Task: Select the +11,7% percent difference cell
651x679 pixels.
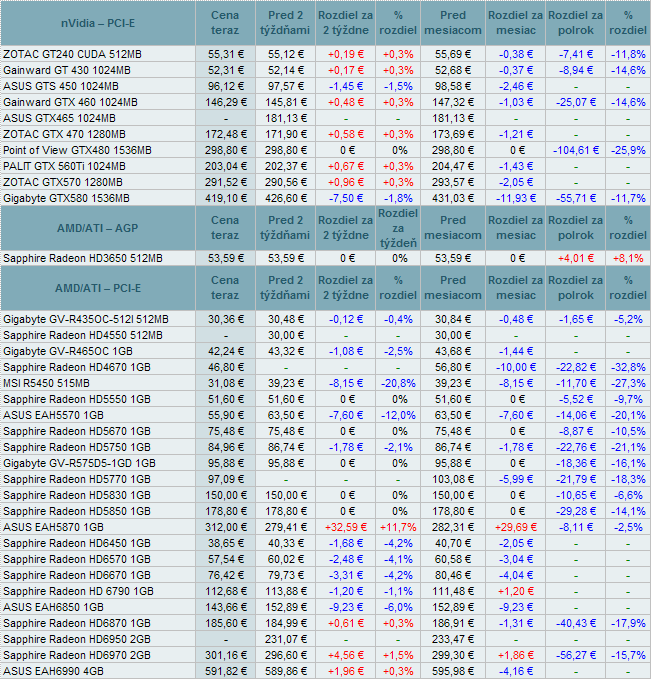Action: coord(398,528)
